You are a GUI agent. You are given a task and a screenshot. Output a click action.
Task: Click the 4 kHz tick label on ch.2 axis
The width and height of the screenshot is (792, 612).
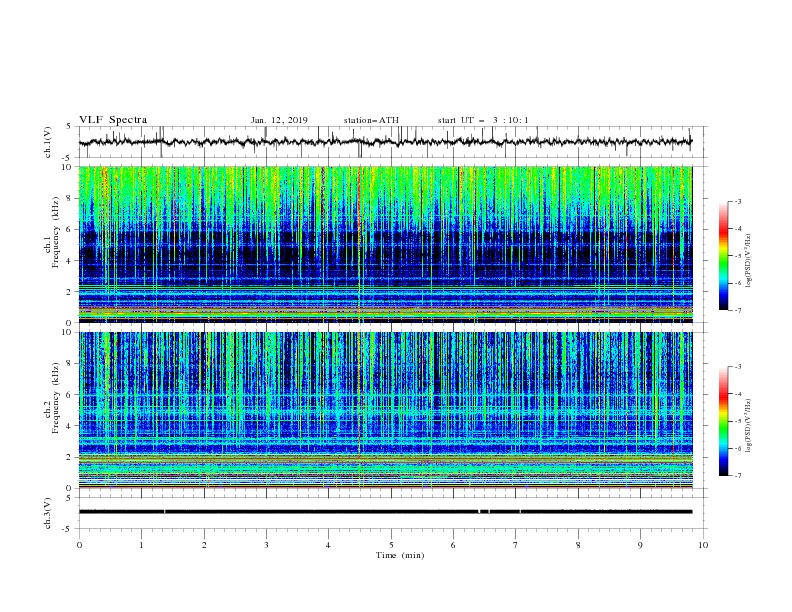pyautogui.click(x=70, y=426)
